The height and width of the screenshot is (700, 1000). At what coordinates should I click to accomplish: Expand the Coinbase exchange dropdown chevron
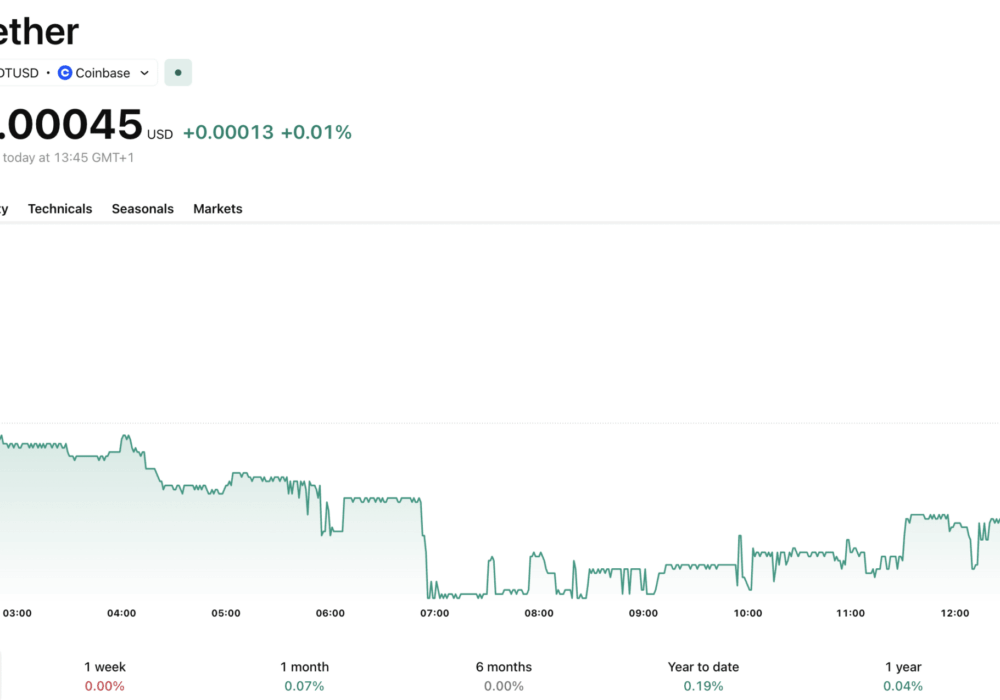click(x=144, y=73)
